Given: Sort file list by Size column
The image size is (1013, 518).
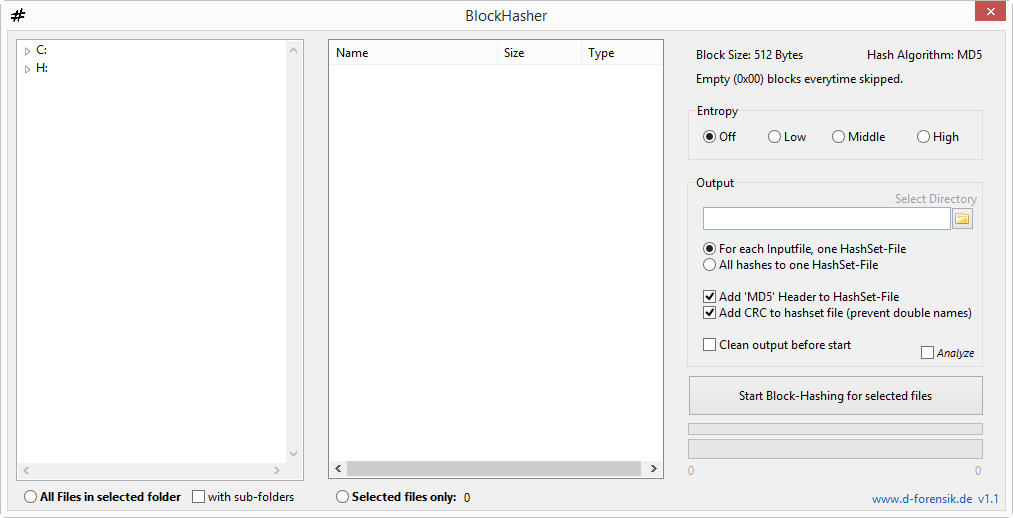Looking at the screenshot, I should click(538, 53).
